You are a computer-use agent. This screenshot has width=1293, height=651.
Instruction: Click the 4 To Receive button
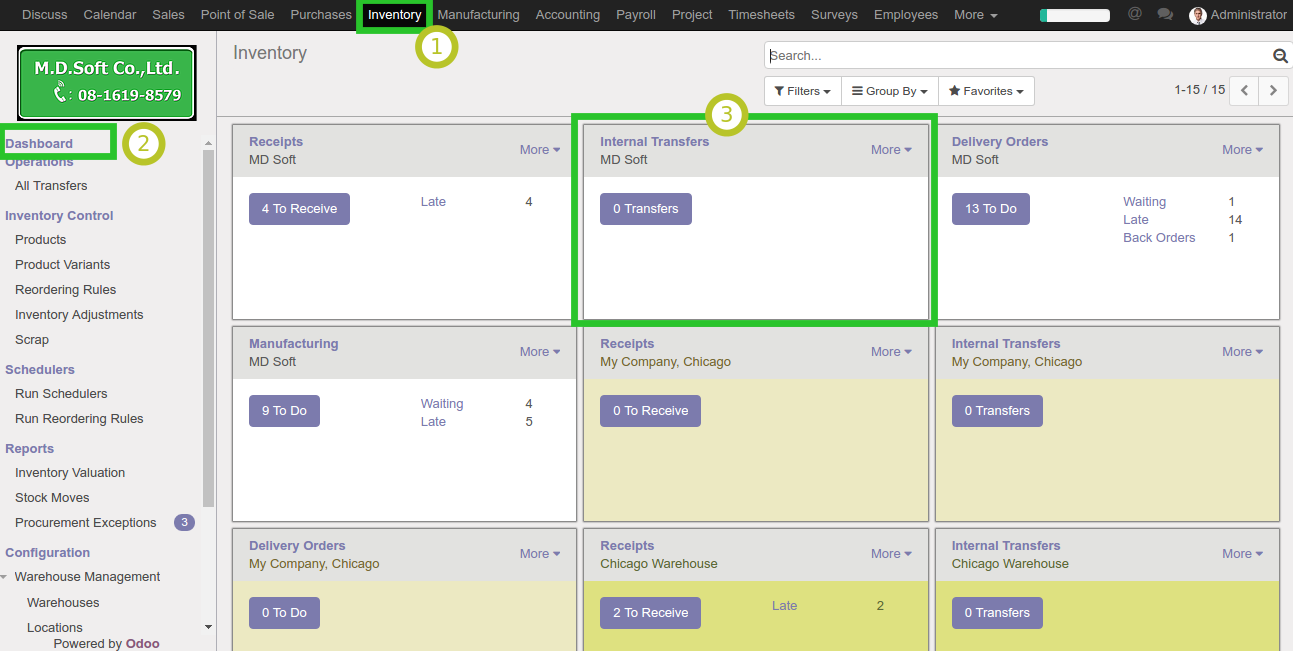[299, 209]
